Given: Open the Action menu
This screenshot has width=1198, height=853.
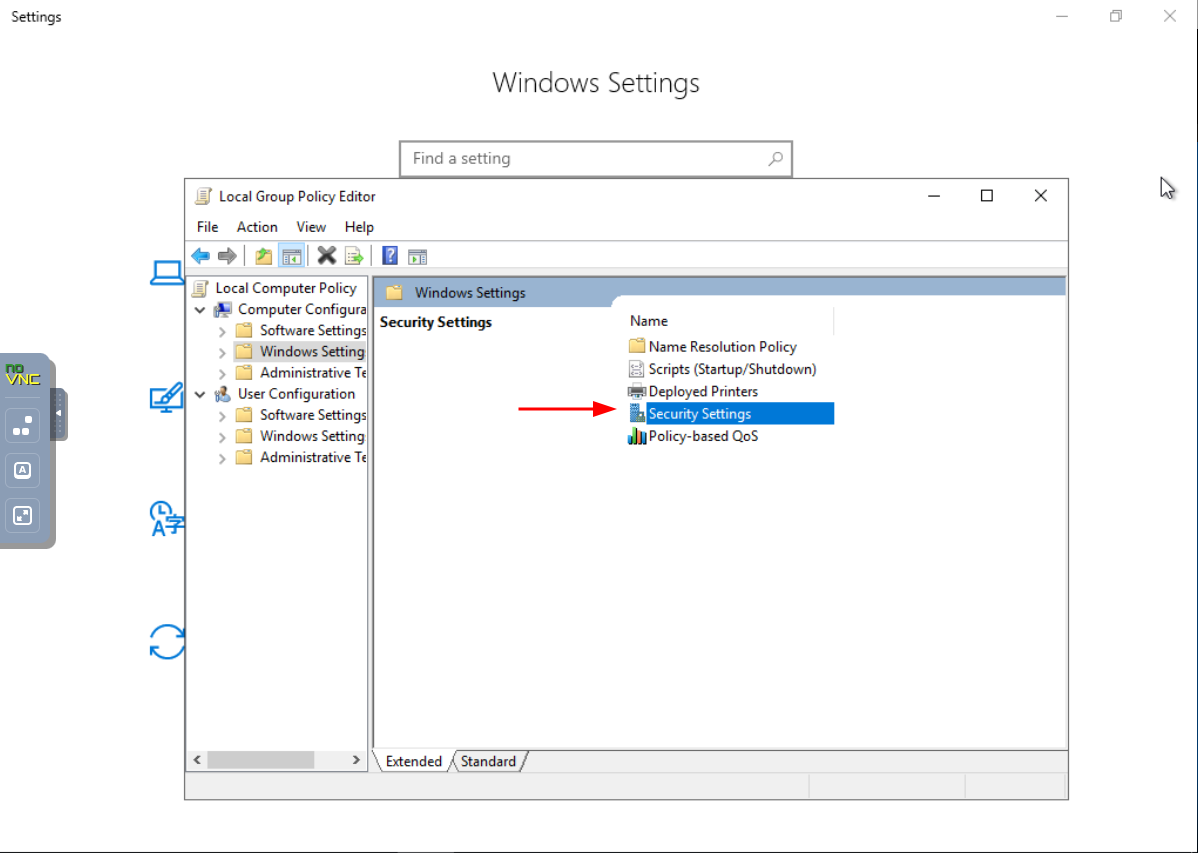Looking at the screenshot, I should (257, 227).
